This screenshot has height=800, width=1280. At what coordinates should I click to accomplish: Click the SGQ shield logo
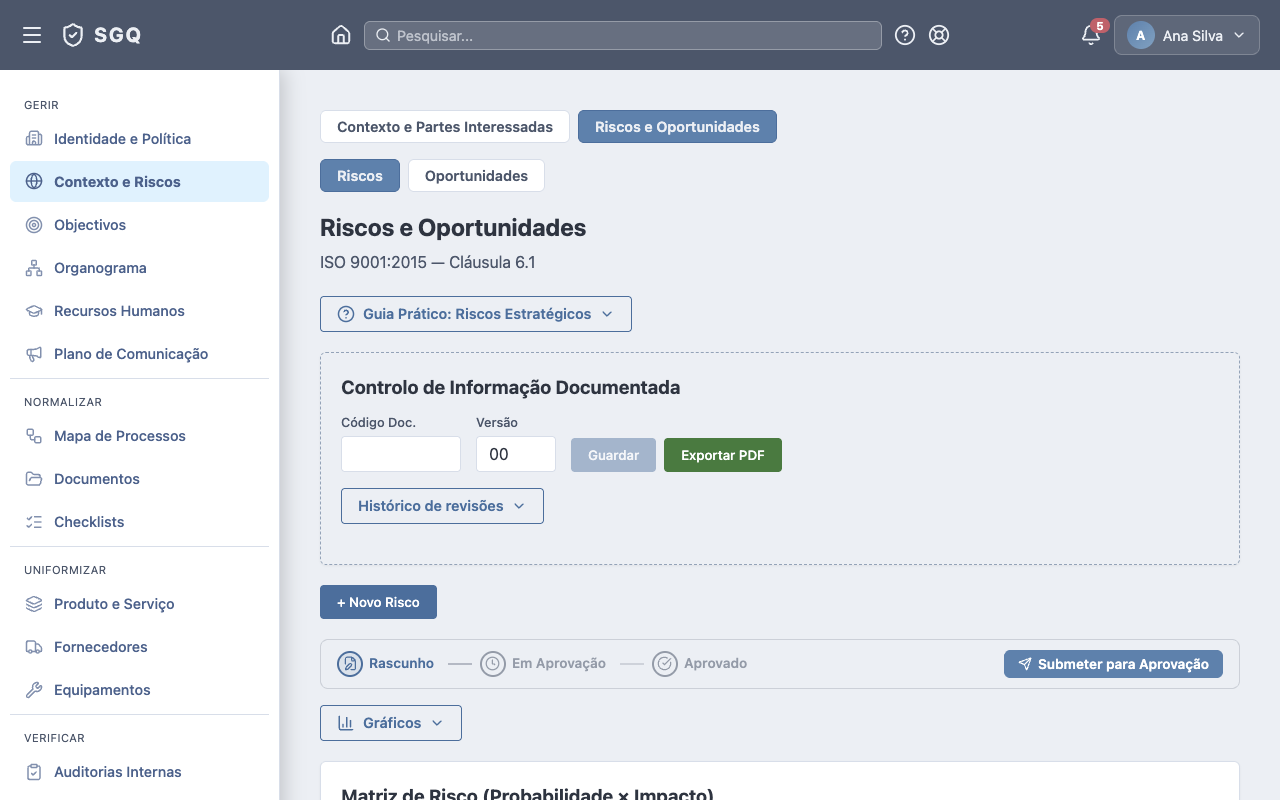click(x=73, y=35)
